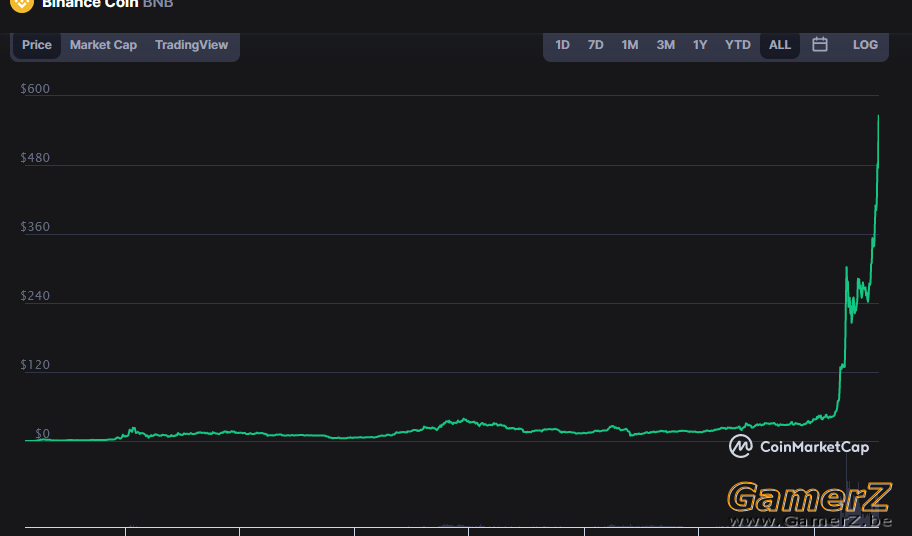Viewport: 912px width, 536px height.
Task: Click the Binance Coin title text
Action: (90, 4)
